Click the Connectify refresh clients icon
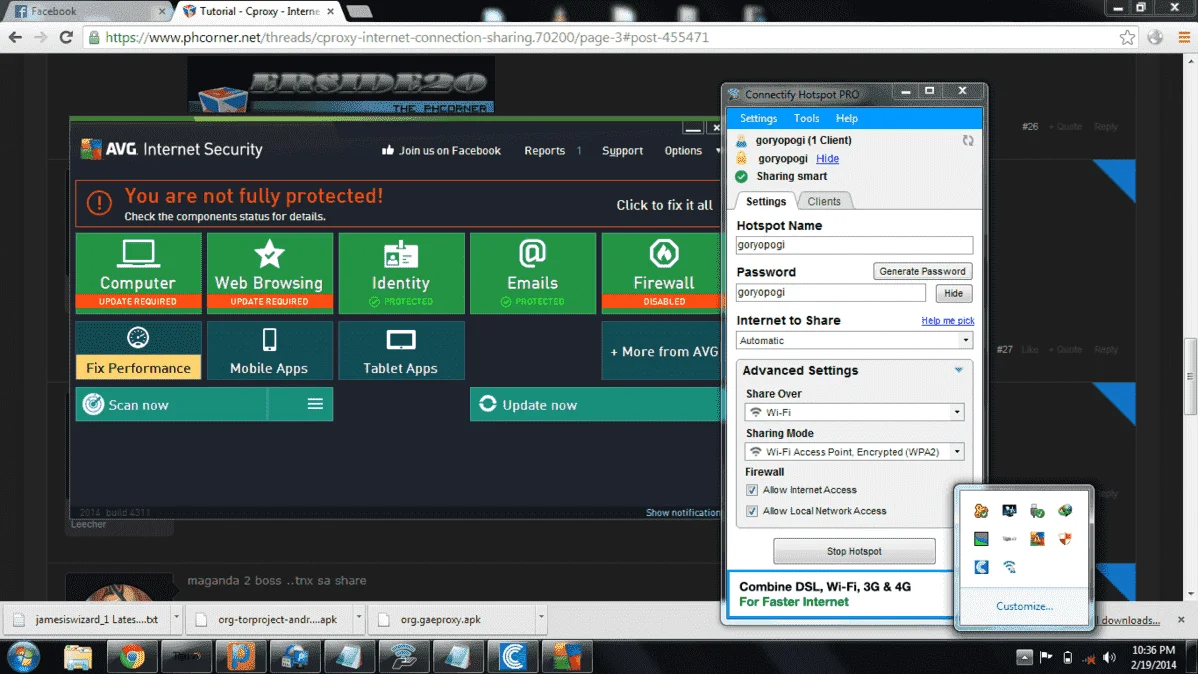1198x674 pixels. (x=967, y=141)
